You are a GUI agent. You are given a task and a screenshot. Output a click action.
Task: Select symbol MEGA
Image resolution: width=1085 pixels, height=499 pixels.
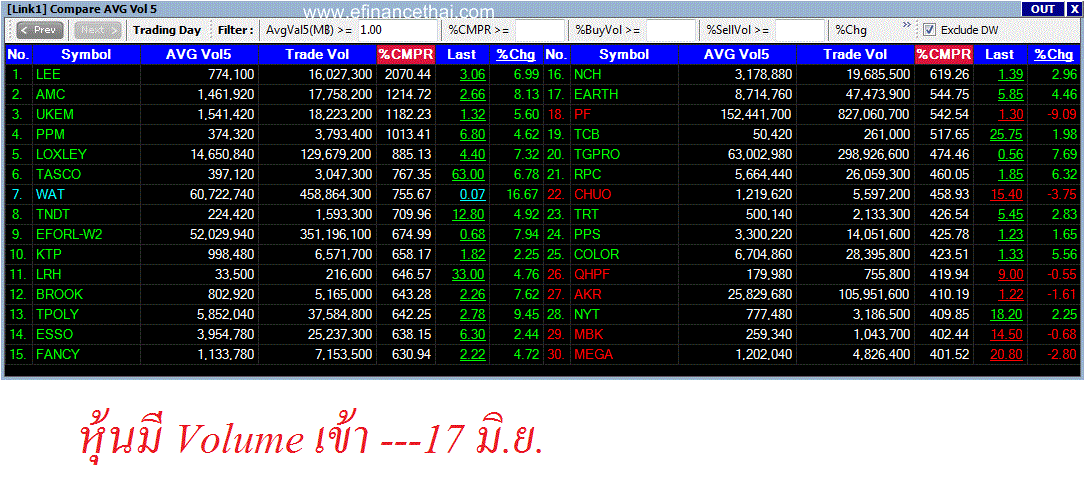point(593,355)
